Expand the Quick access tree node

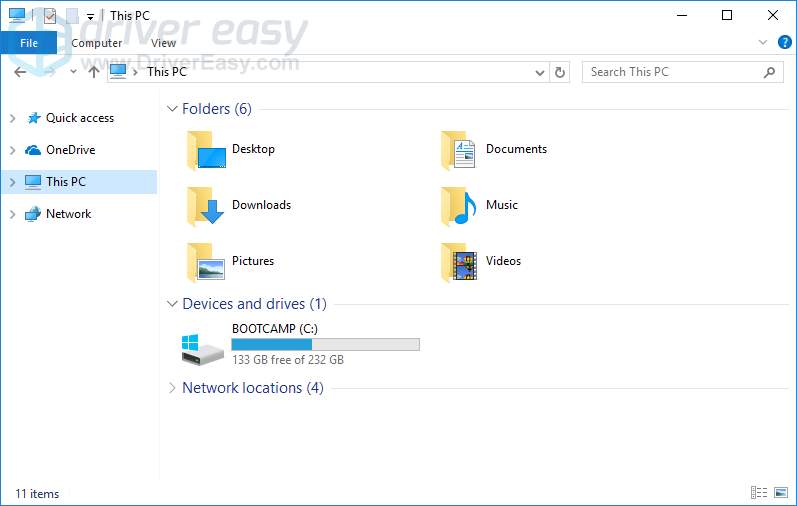point(12,118)
